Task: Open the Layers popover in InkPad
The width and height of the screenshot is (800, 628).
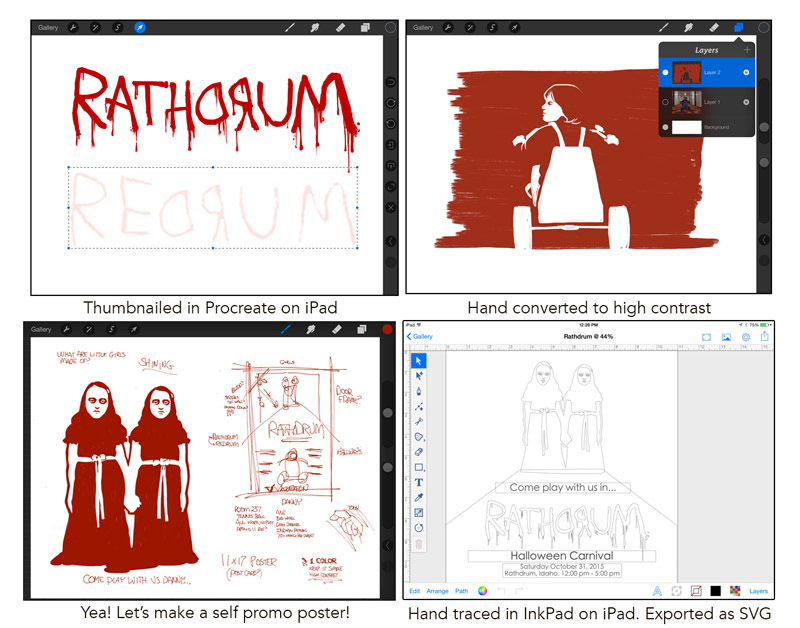Action: coord(759,591)
